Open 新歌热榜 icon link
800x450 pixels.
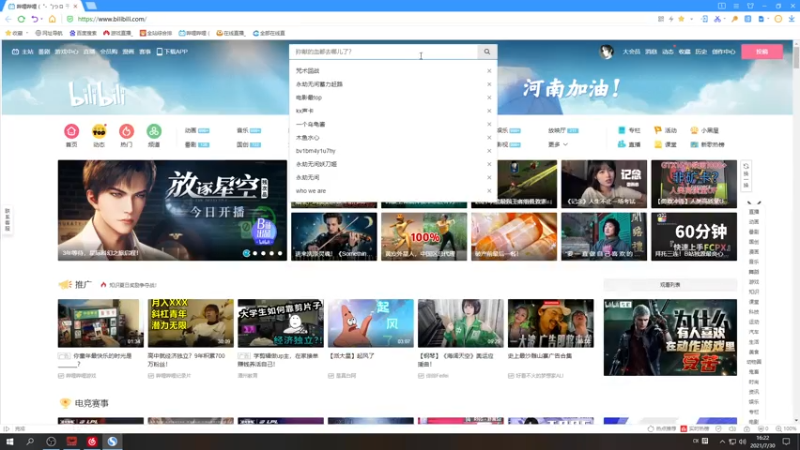[707, 144]
